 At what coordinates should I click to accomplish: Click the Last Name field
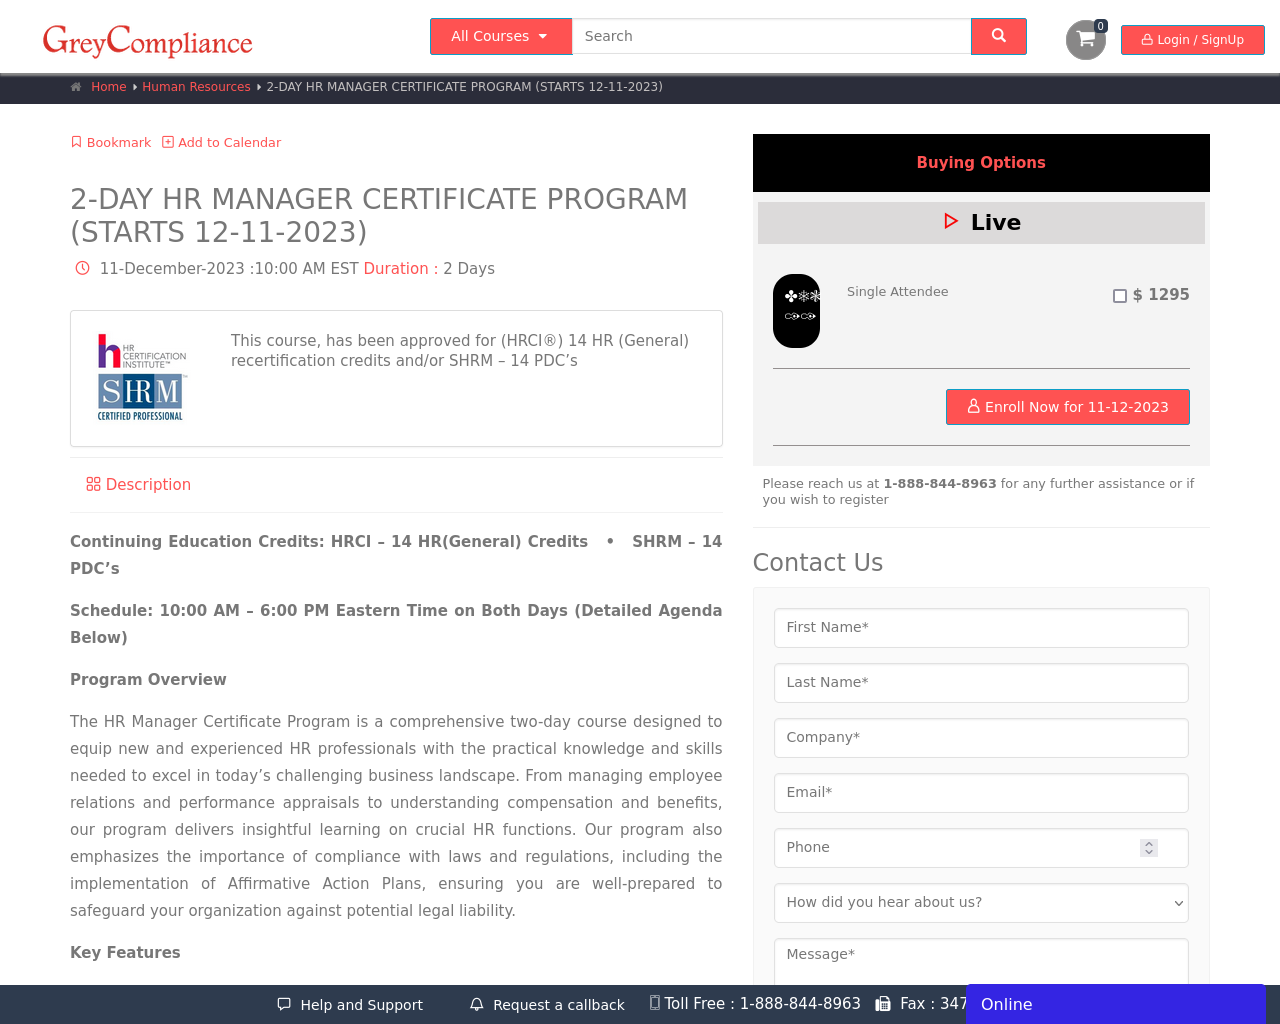coord(981,683)
